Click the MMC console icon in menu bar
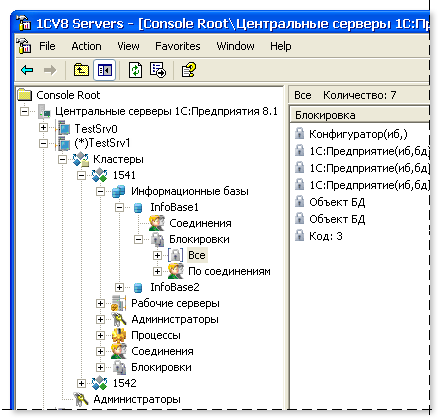This screenshot has height=420, width=440. tap(24, 46)
